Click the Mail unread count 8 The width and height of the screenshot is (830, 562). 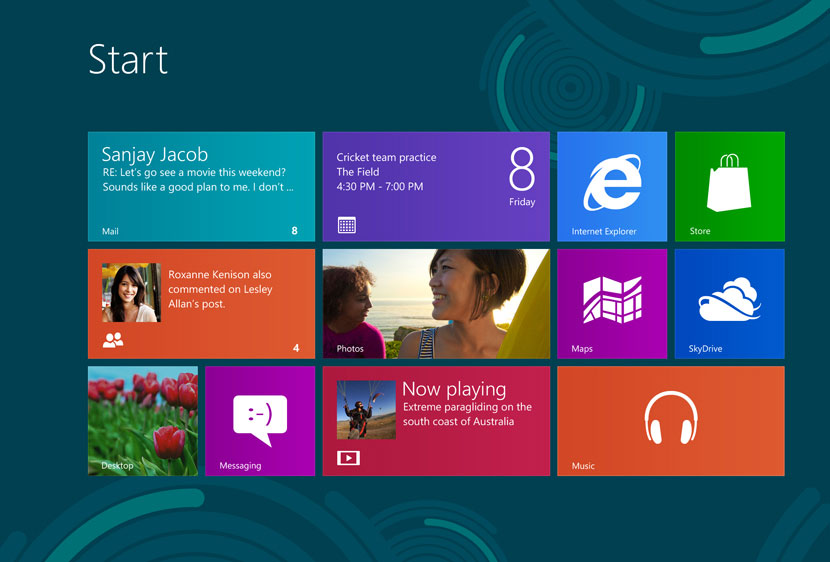294,231
